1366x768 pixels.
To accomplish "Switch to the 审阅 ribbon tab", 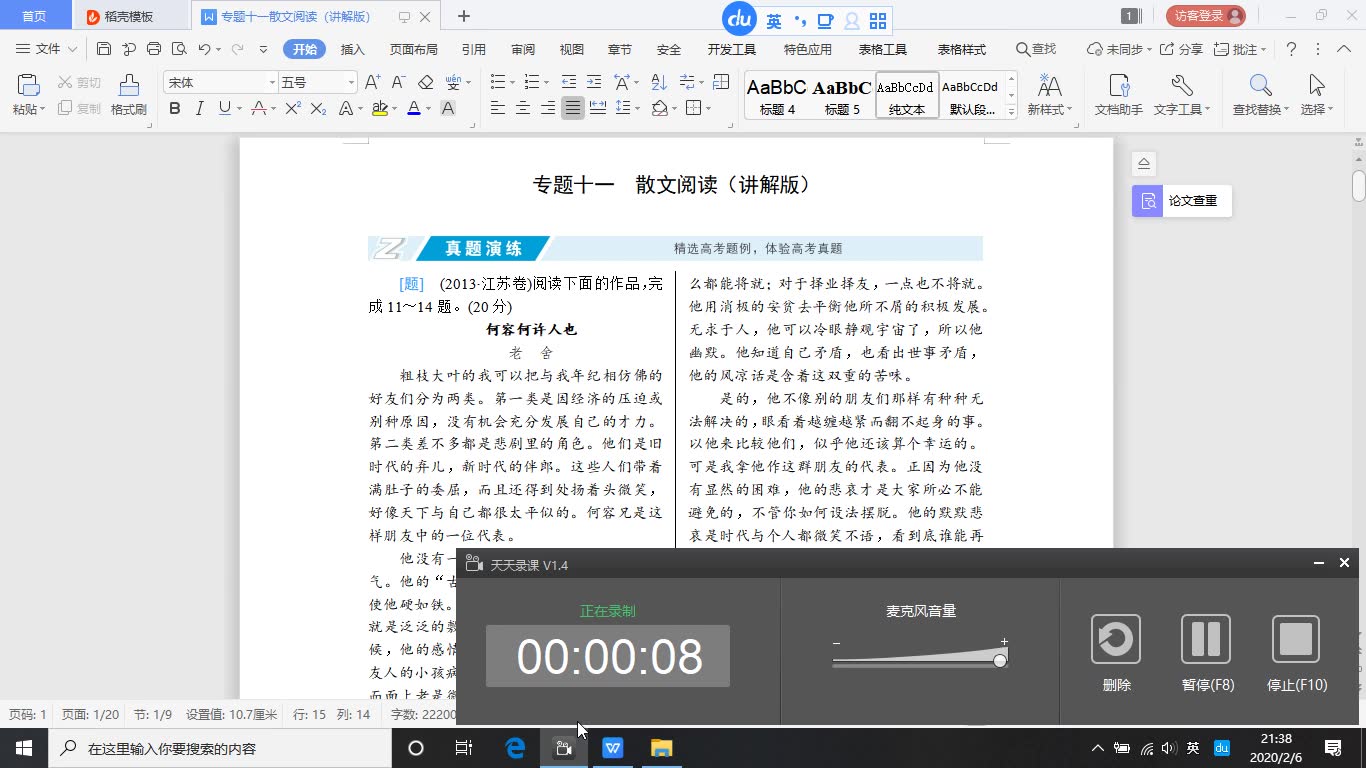I will (x=523, y=49).
